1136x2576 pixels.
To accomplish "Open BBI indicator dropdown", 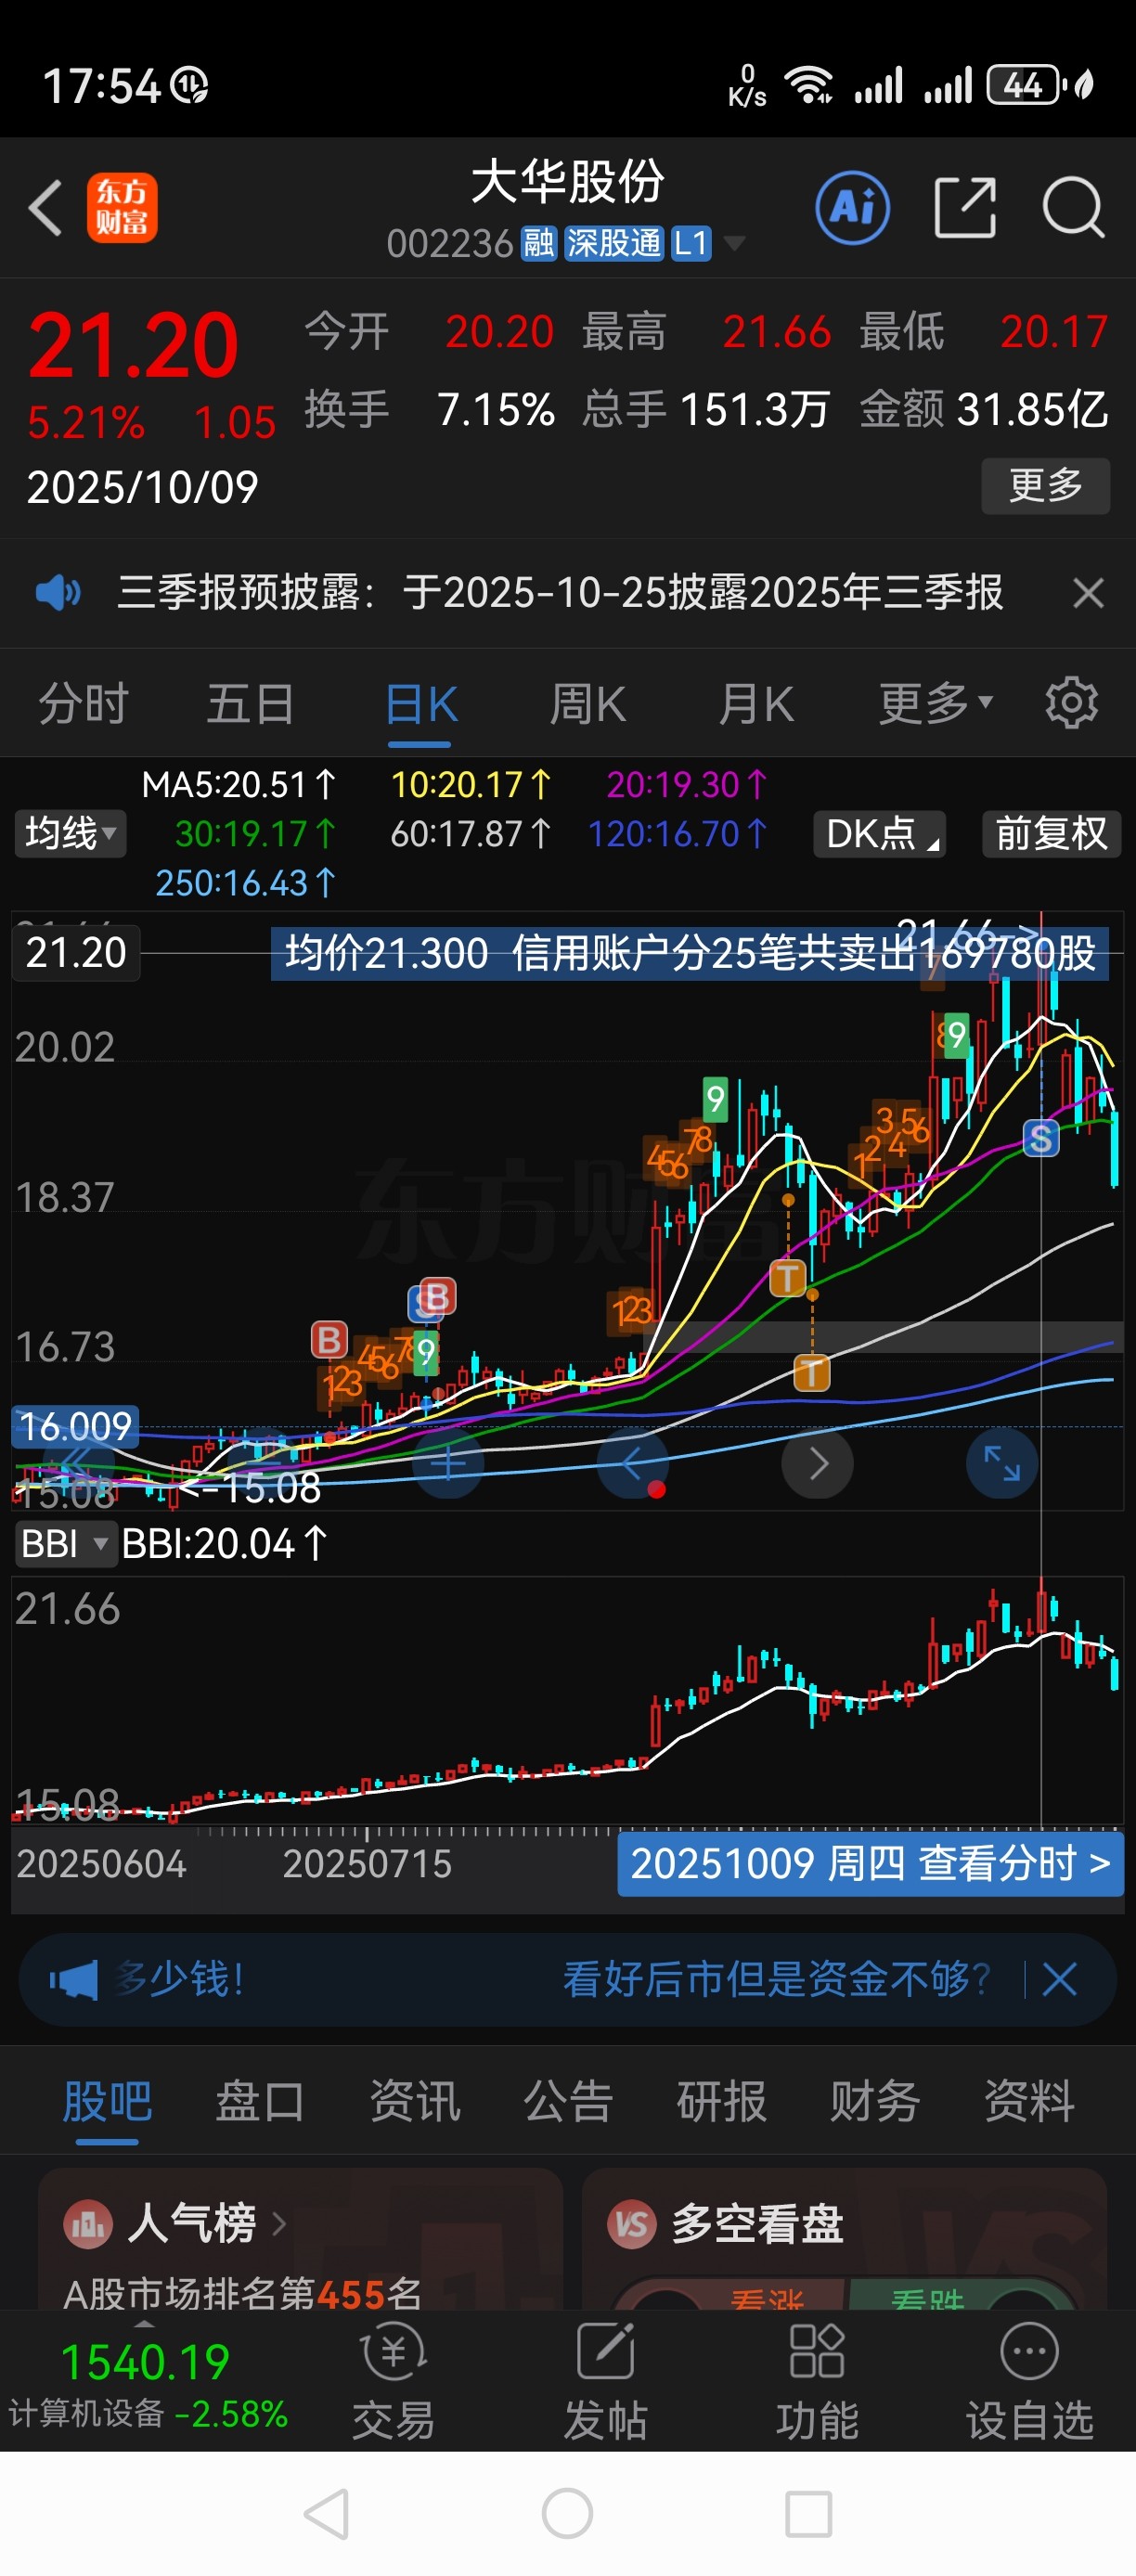I will pos(65,1544).
